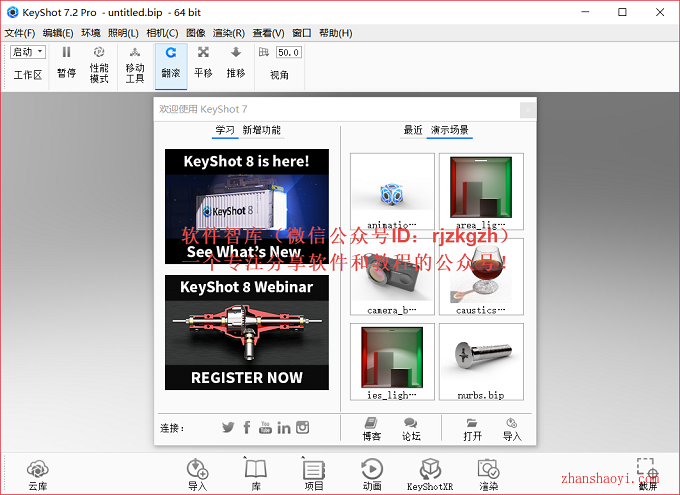Screen dimensions: 680x495
Task: Open the animation demo scene thumbnail
Action: click(x=392, y=191)
